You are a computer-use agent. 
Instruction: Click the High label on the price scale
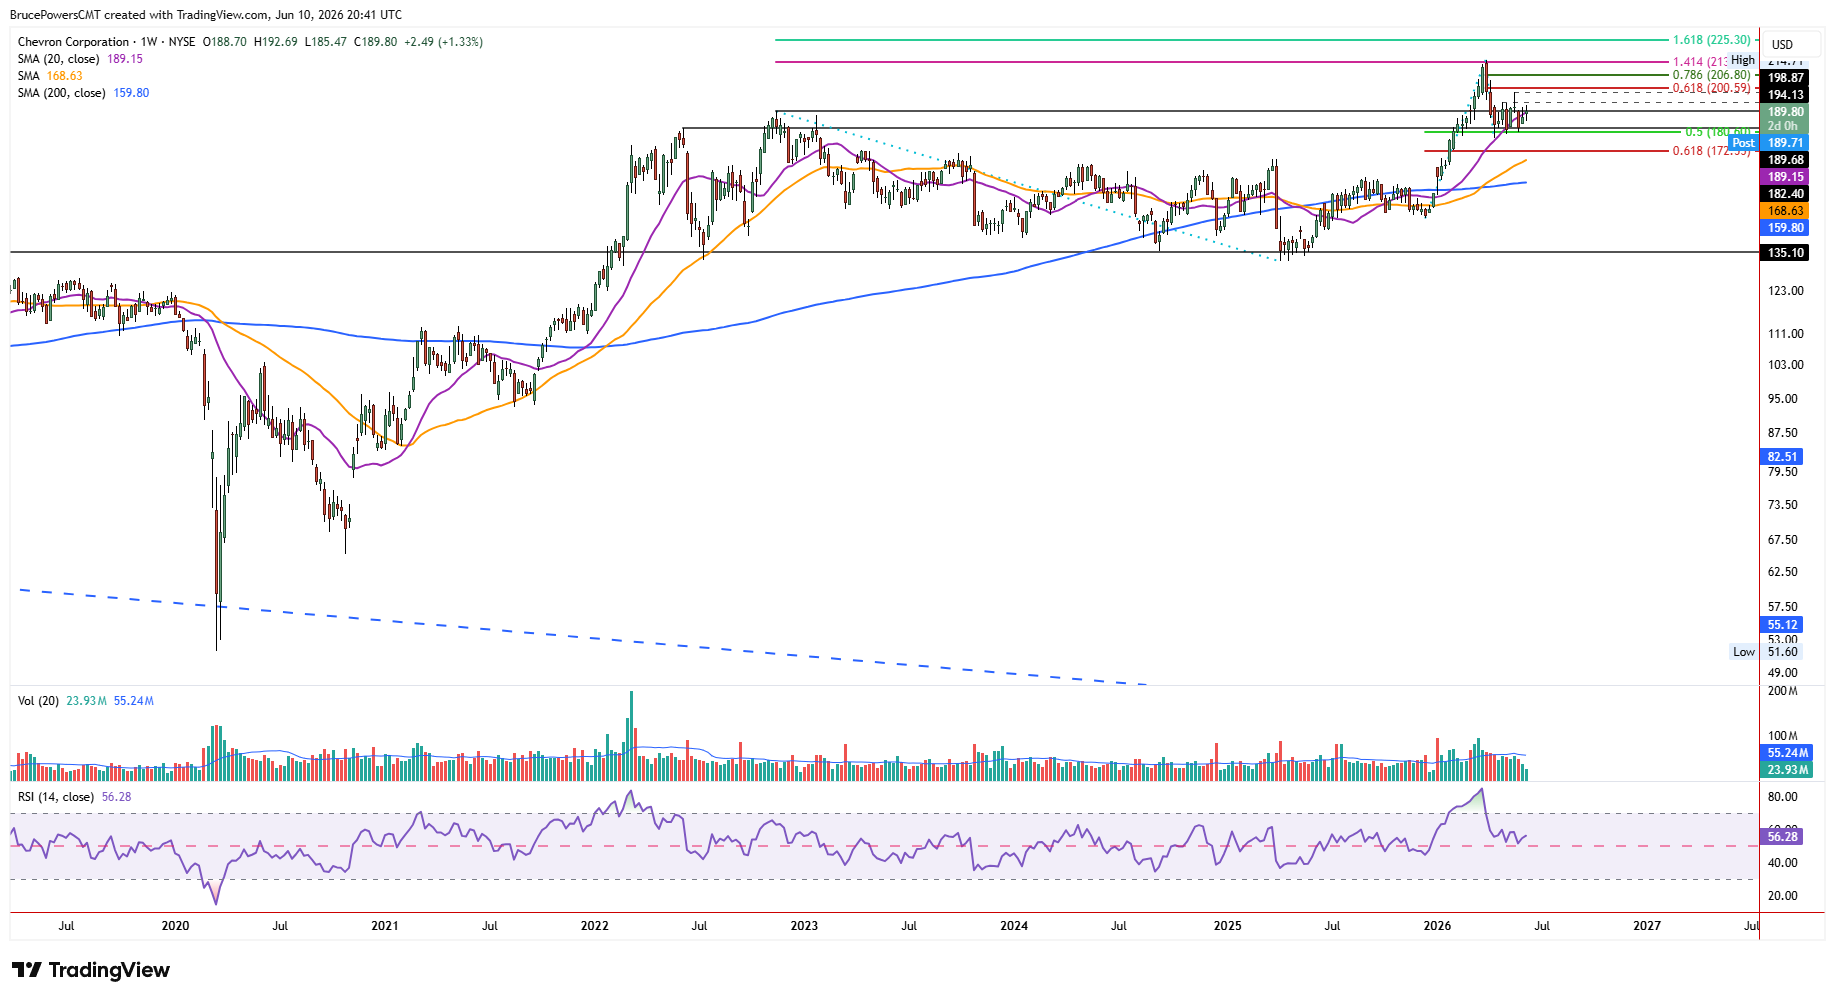(1743, 60)
